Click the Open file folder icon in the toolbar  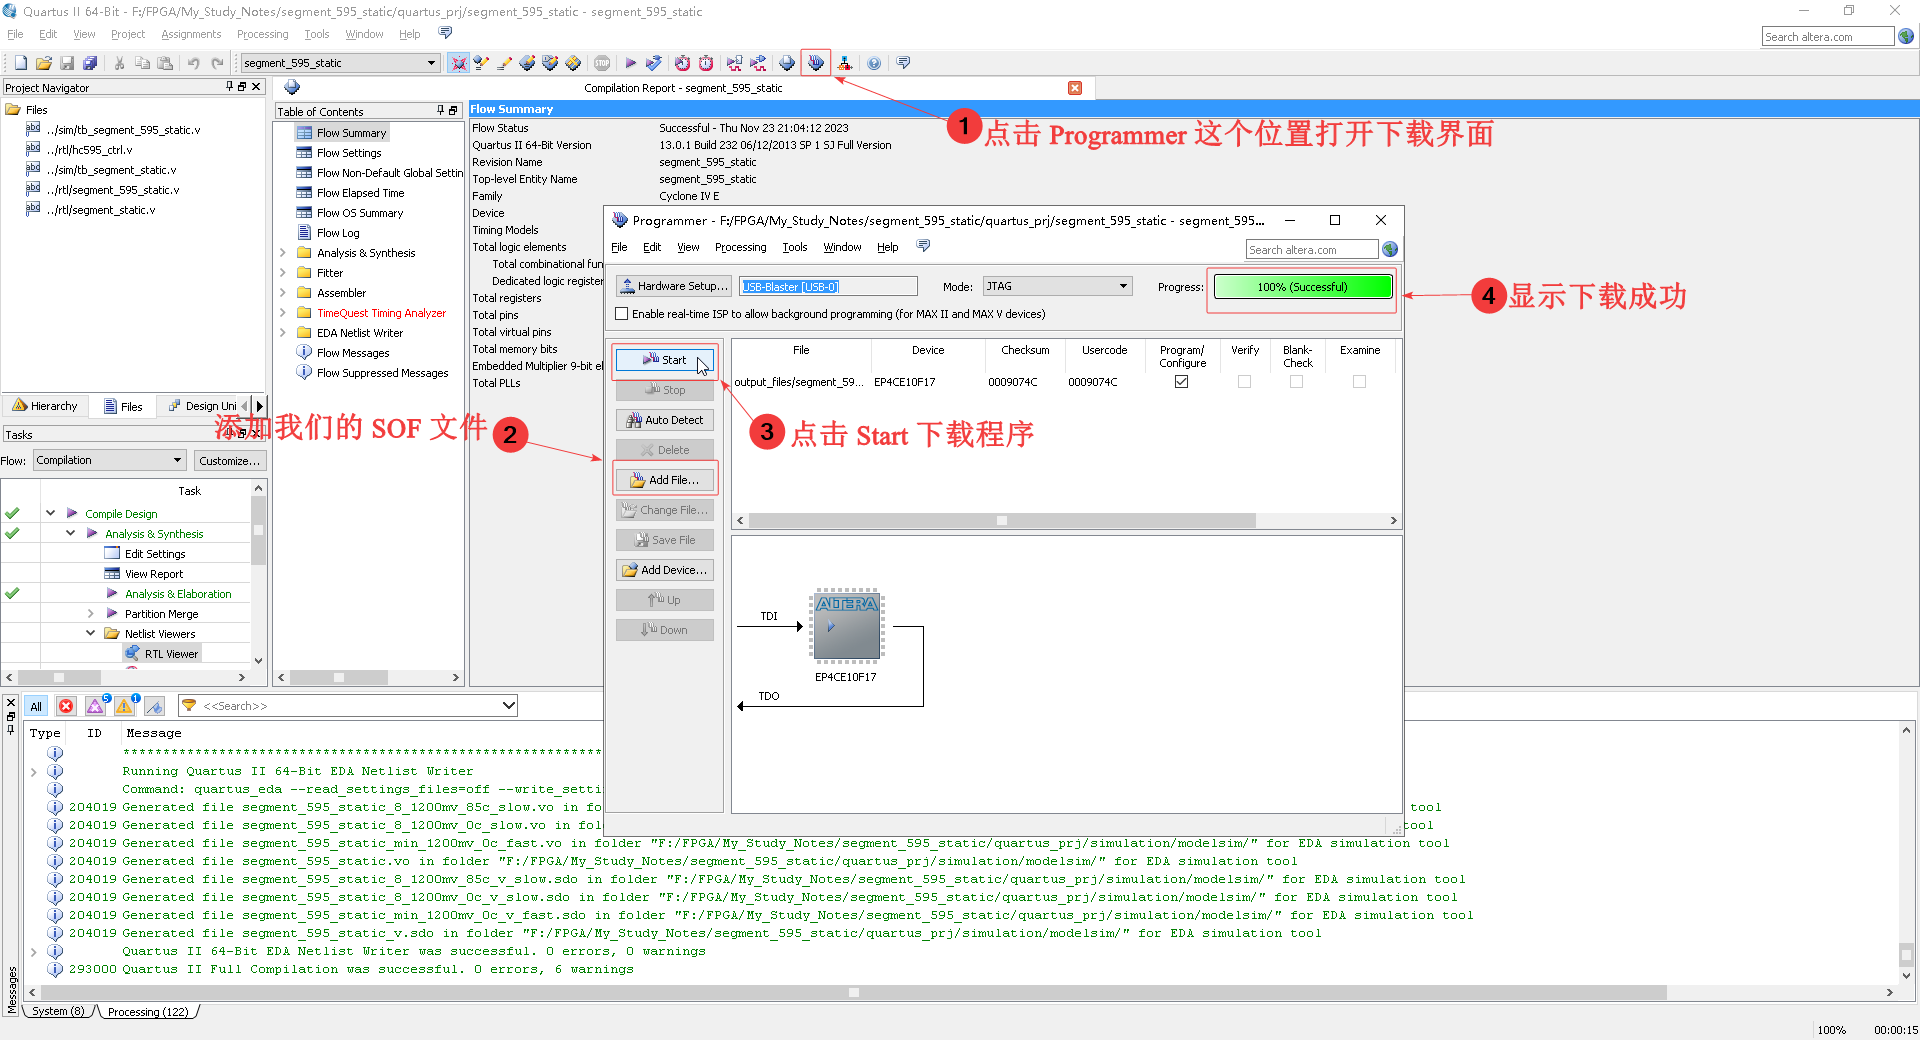click(44, 63)
